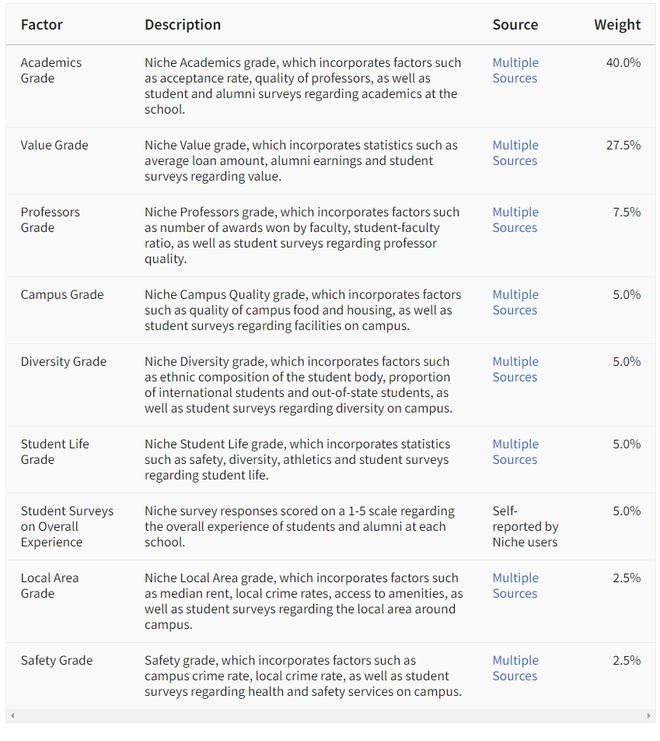Open Multiple Sources link for Campus Grade
660x741 pixels.
click(x=515, y=302)
